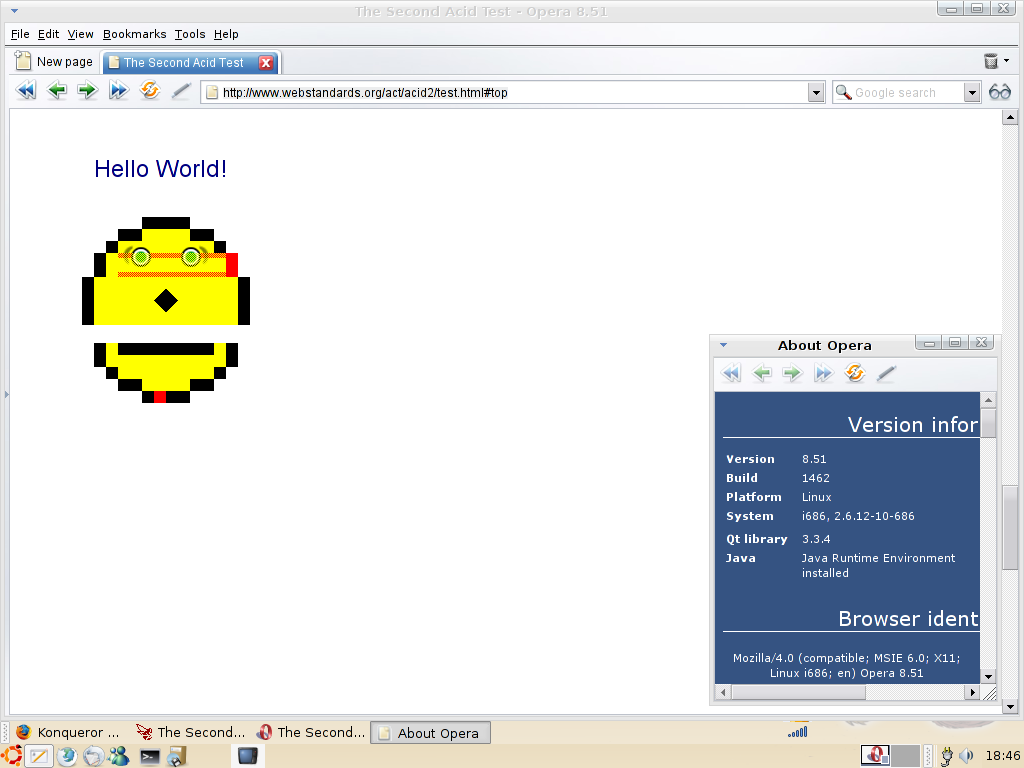
Task: Click the web browser globe panel icon
Action: point(67,756)
